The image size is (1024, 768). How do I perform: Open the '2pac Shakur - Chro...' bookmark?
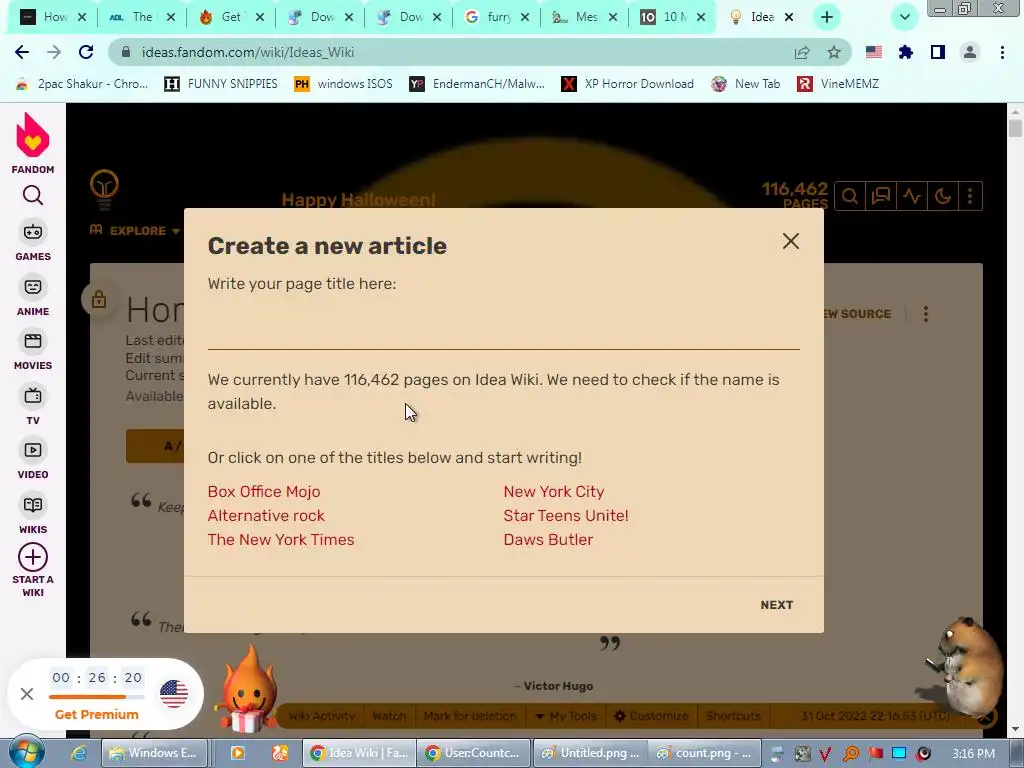(82, 84)
